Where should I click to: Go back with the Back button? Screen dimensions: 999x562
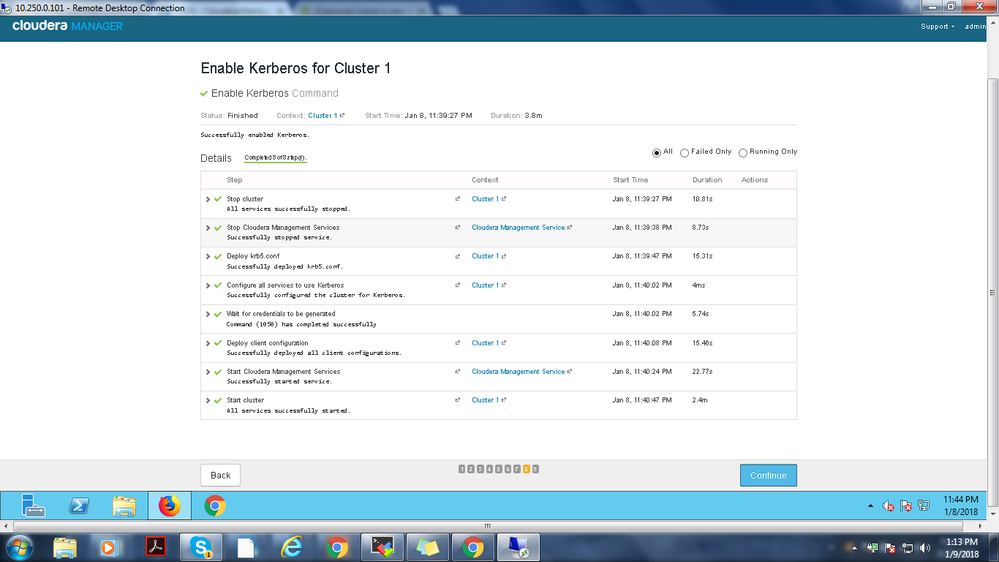coord(220,475)
